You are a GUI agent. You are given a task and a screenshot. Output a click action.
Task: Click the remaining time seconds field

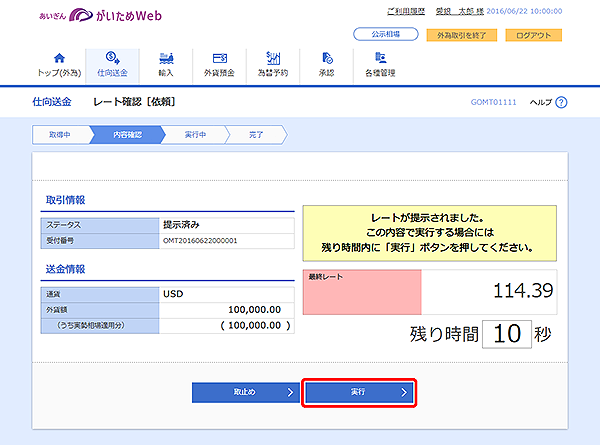coord(507,334)
